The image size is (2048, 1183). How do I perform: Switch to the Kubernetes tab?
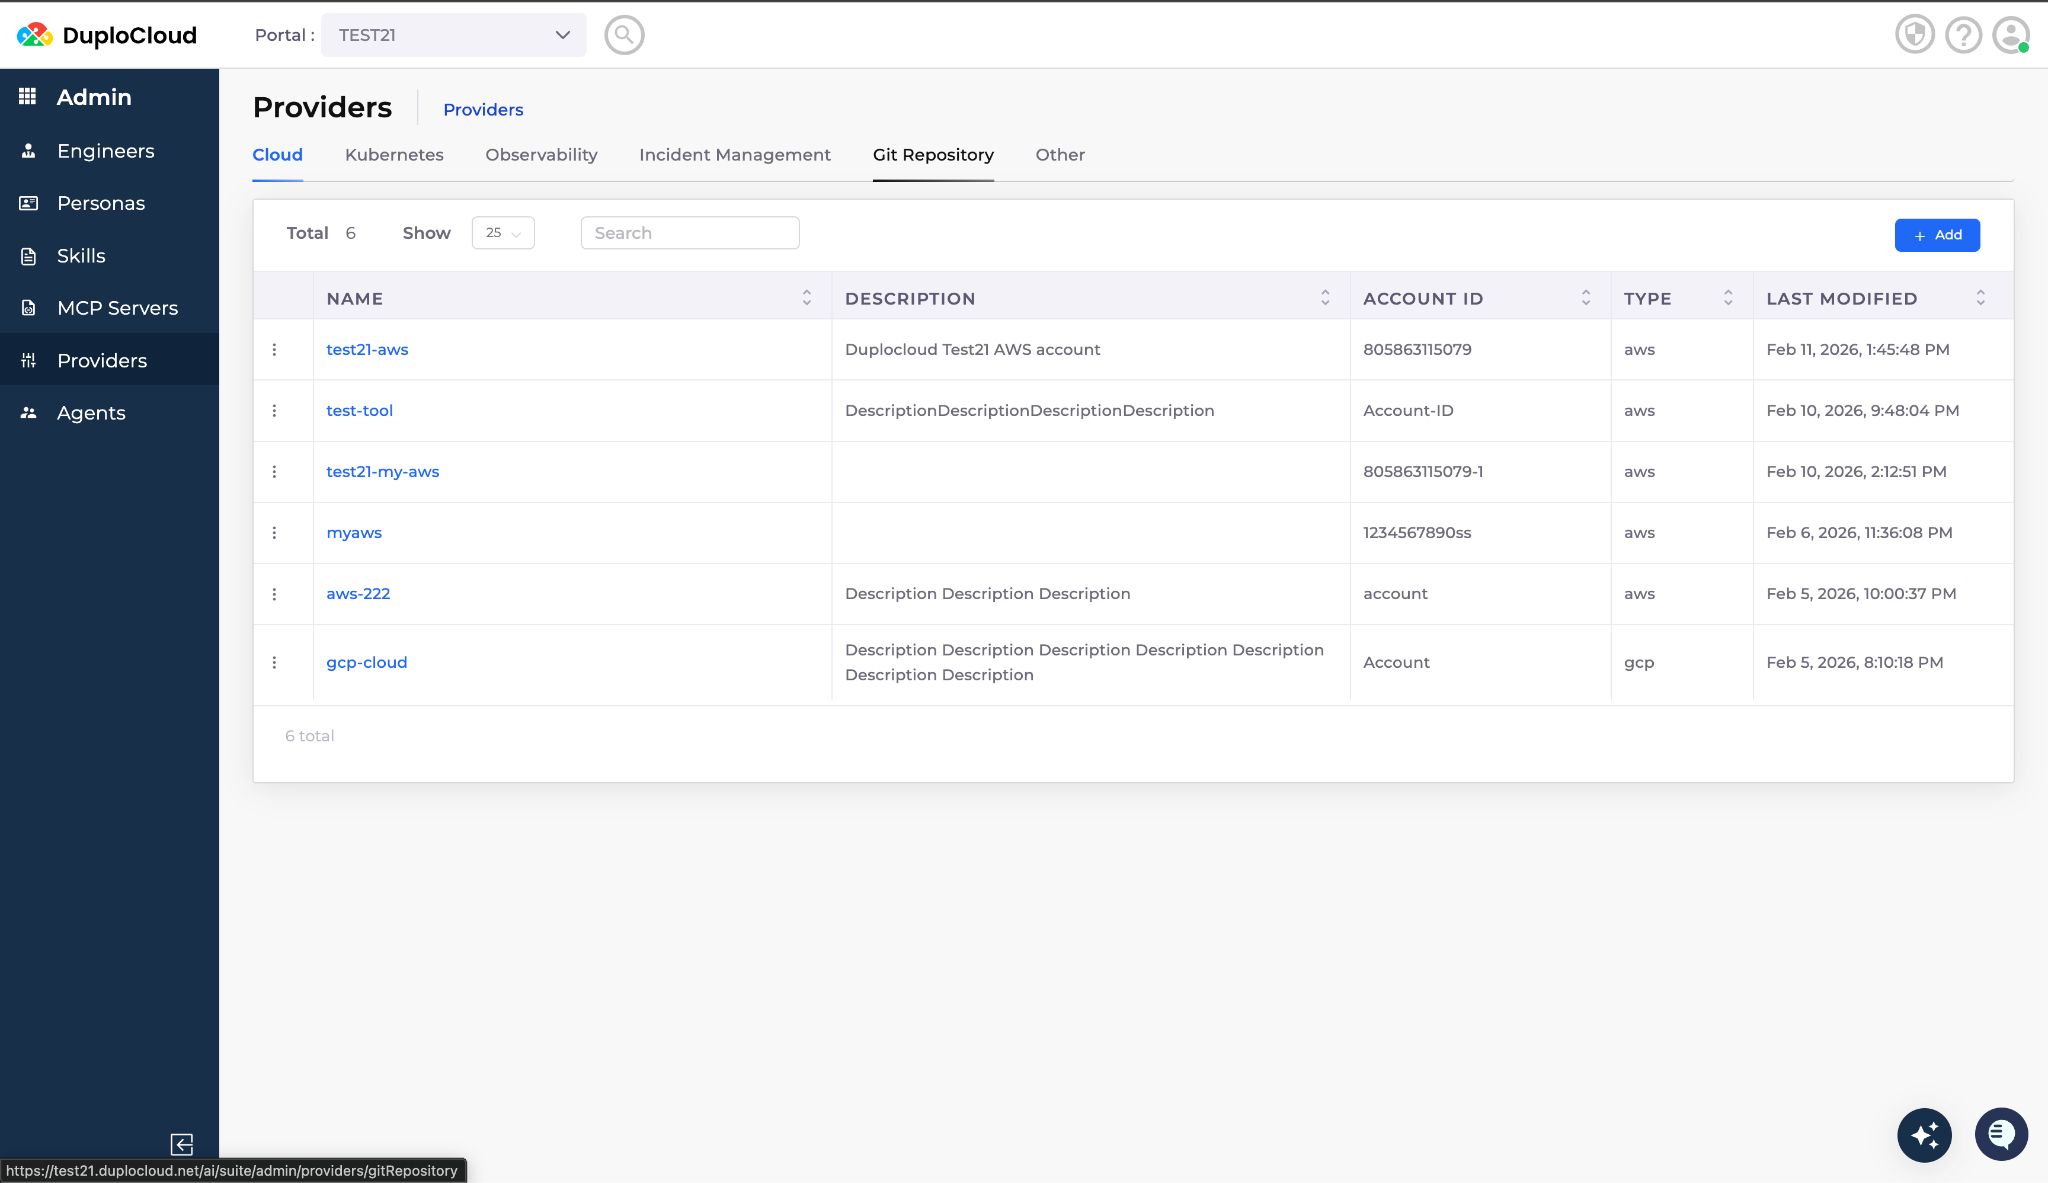(394, 155)
